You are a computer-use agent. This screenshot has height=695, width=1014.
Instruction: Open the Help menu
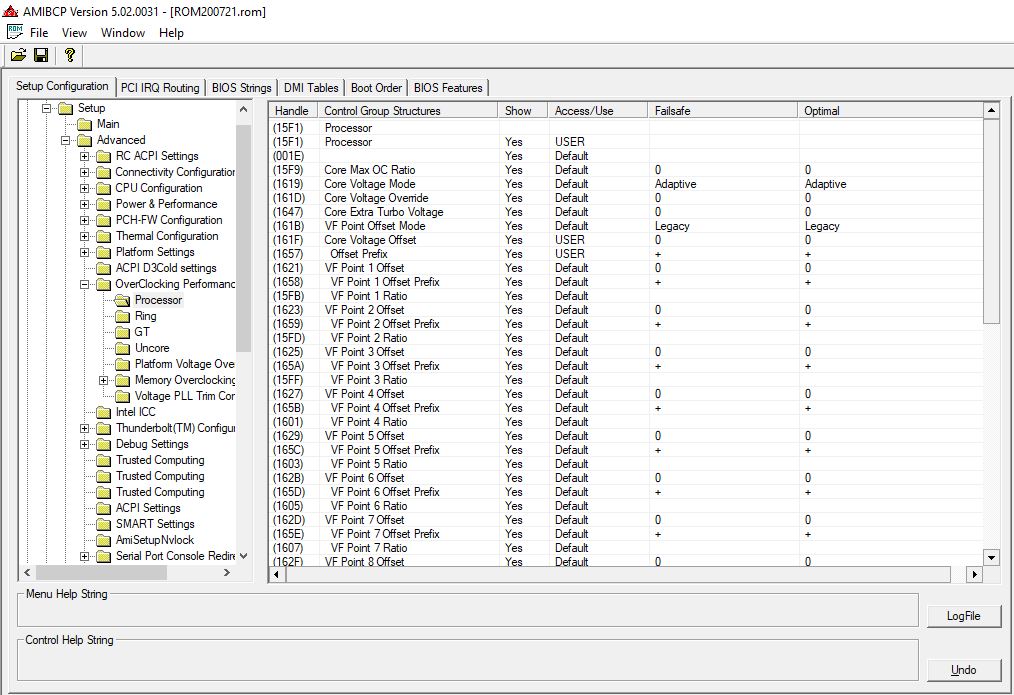[171, 32]
